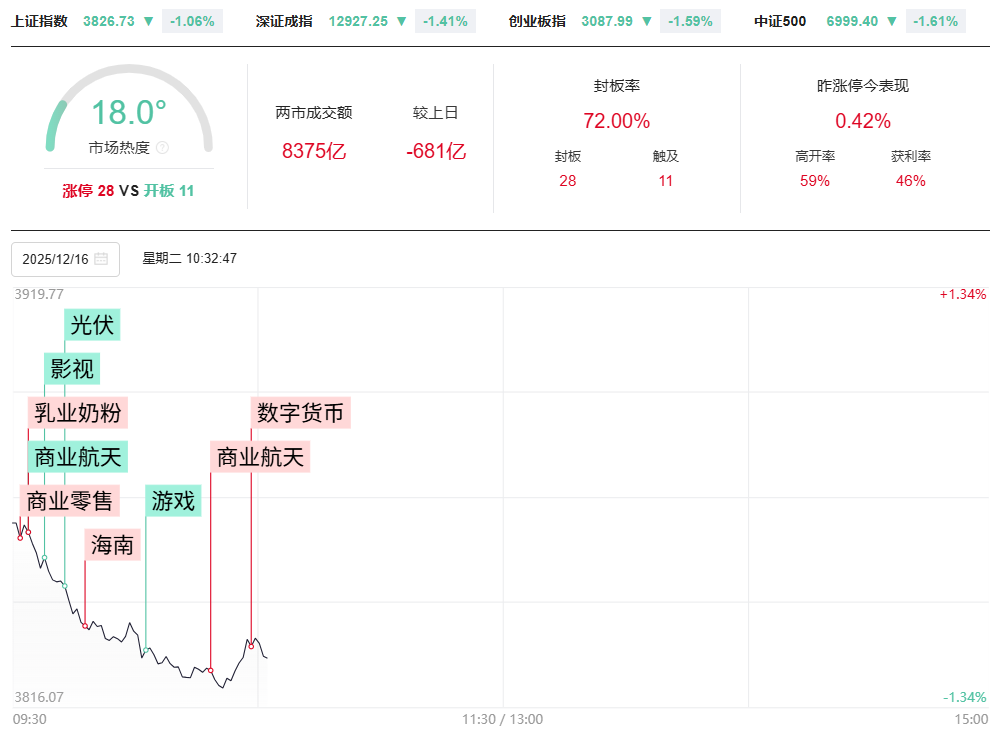The image size is (1001, 735).
Task: Open the 乳业奶粉 sector tag
Action: (x=78, y=412)
